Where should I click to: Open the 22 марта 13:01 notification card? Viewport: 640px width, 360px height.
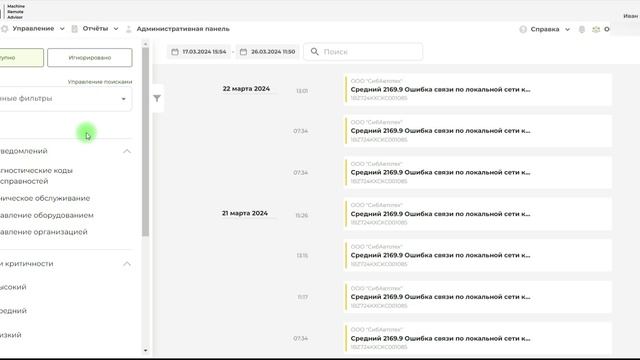478,89
